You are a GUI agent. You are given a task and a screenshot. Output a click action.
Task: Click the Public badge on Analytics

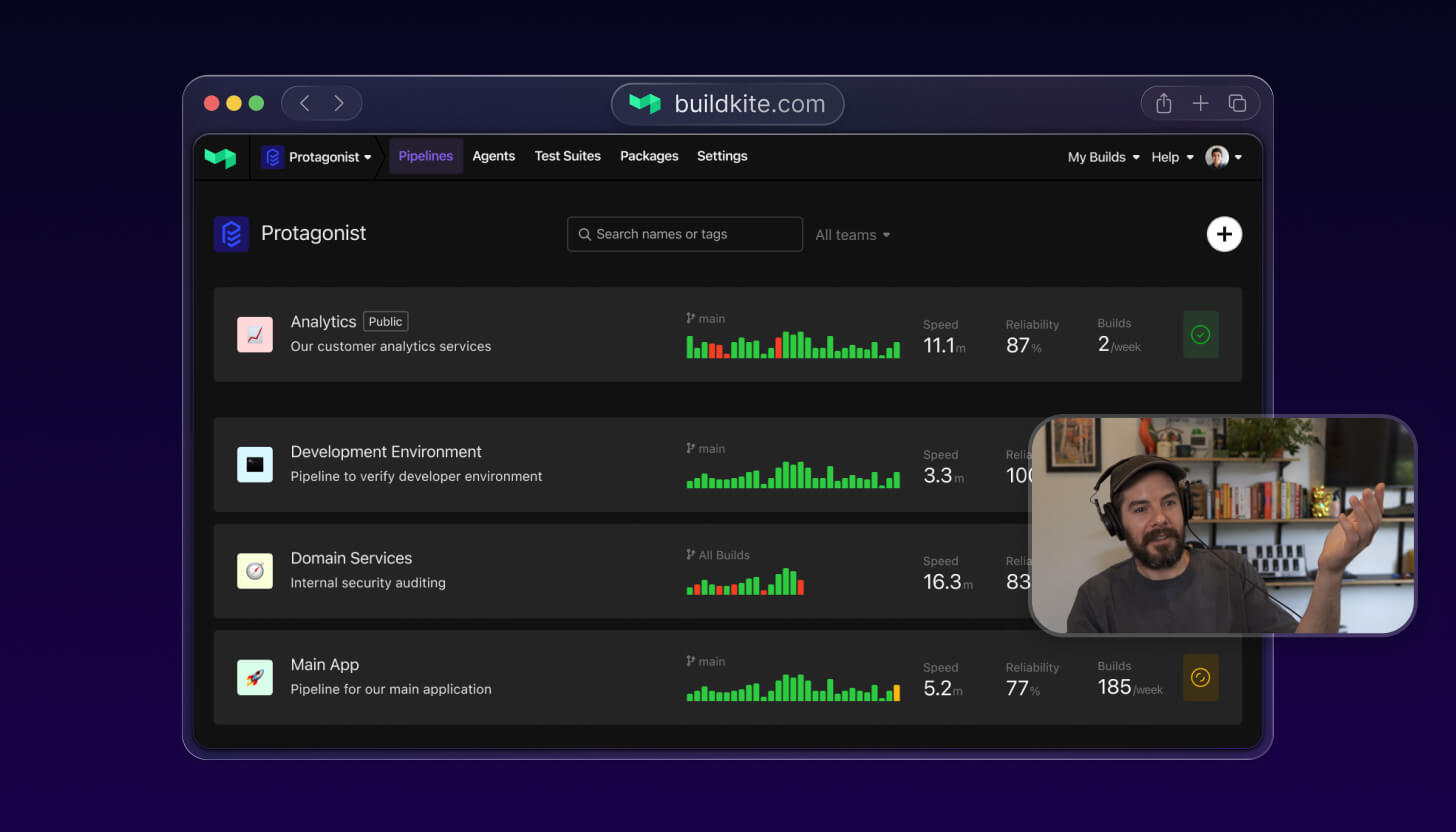tap(385, 321)
